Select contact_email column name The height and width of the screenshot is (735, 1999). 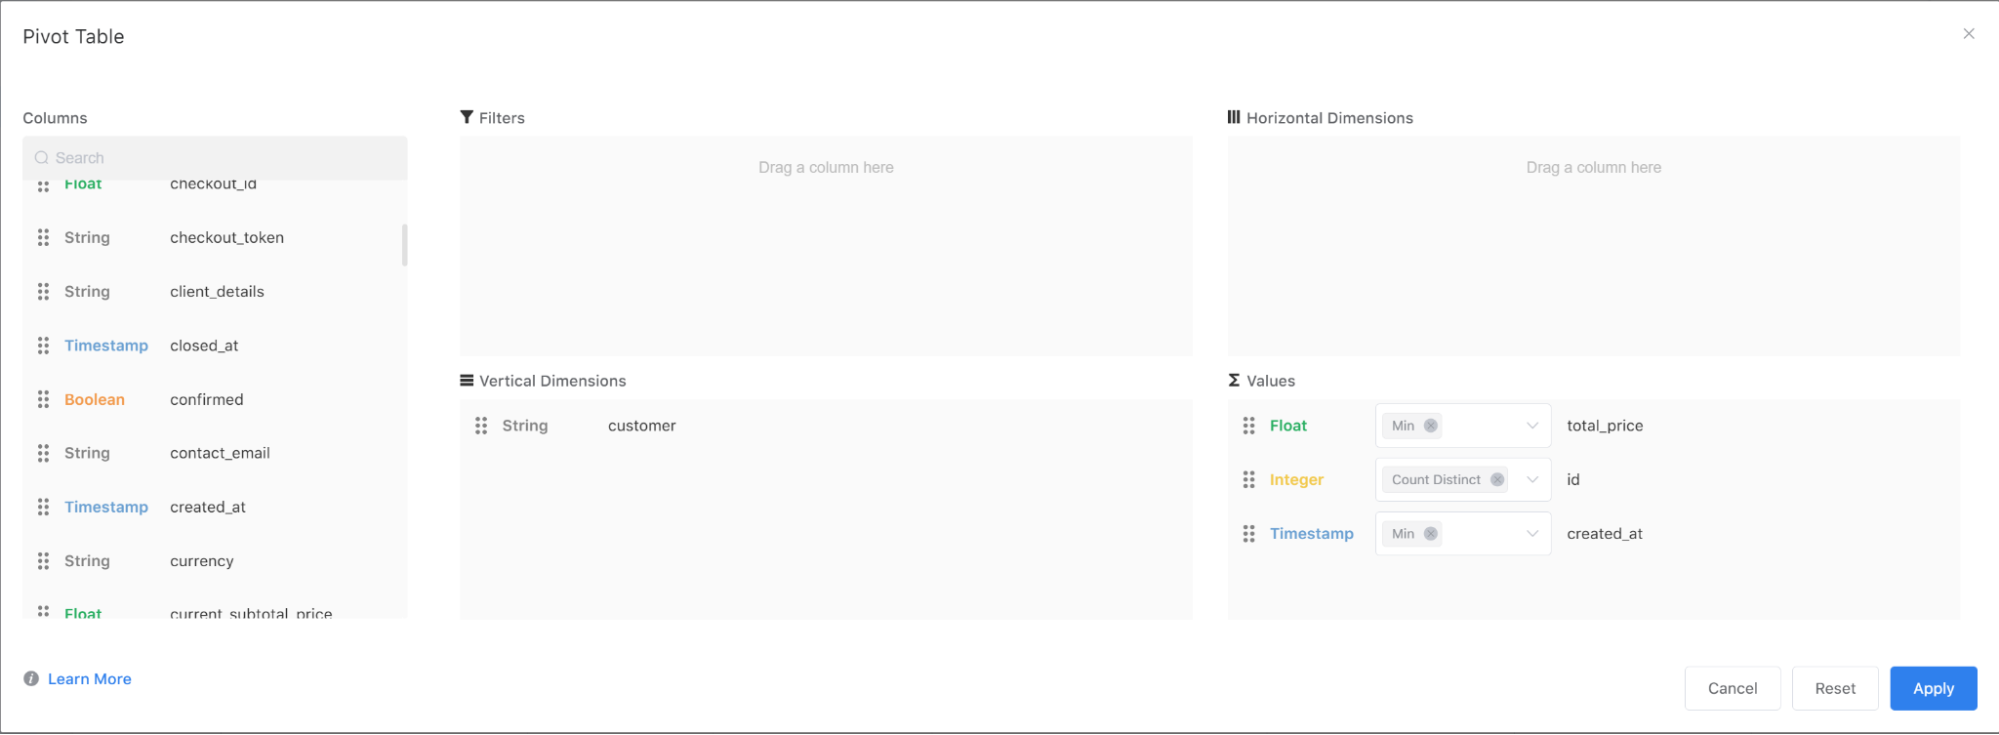point(220,454)
